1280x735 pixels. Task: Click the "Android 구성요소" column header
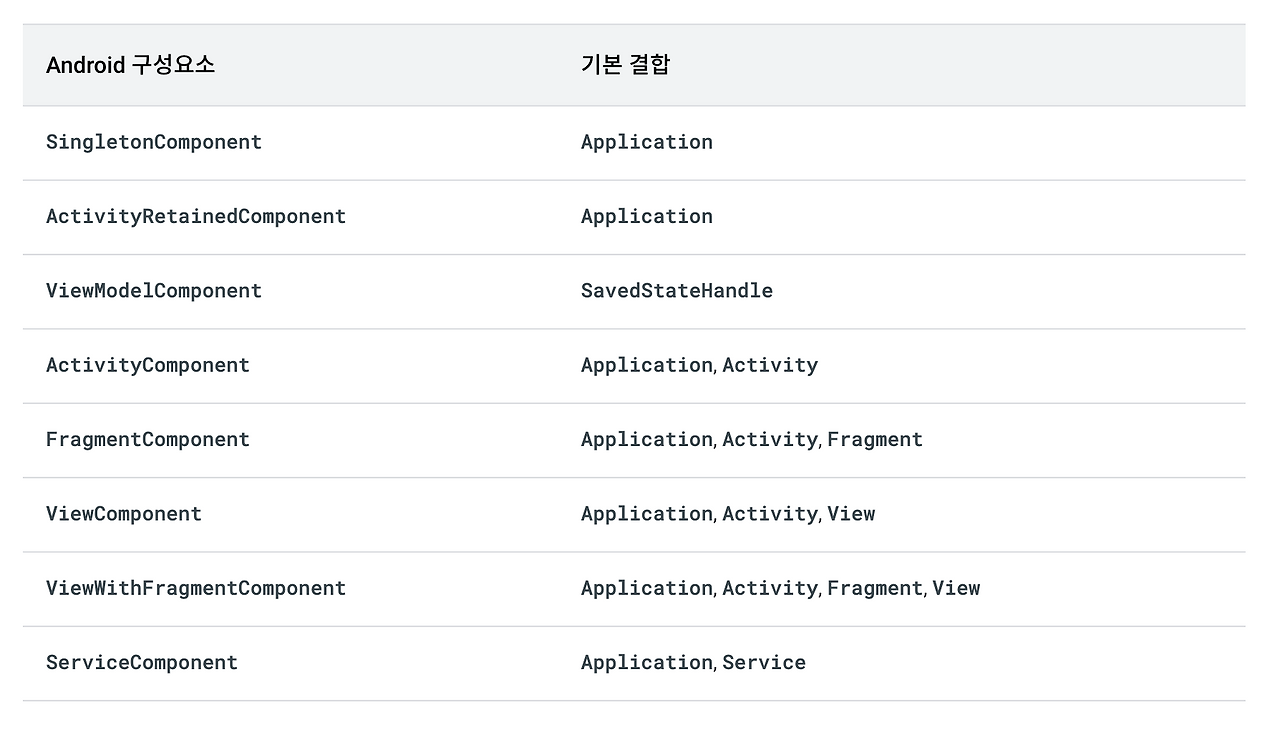click(130, 66)
